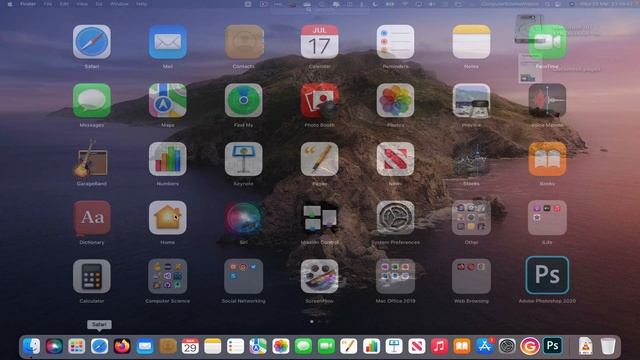Click Finder in the Dock
This screenshot has width=640, height=360.
coord(31,347)
